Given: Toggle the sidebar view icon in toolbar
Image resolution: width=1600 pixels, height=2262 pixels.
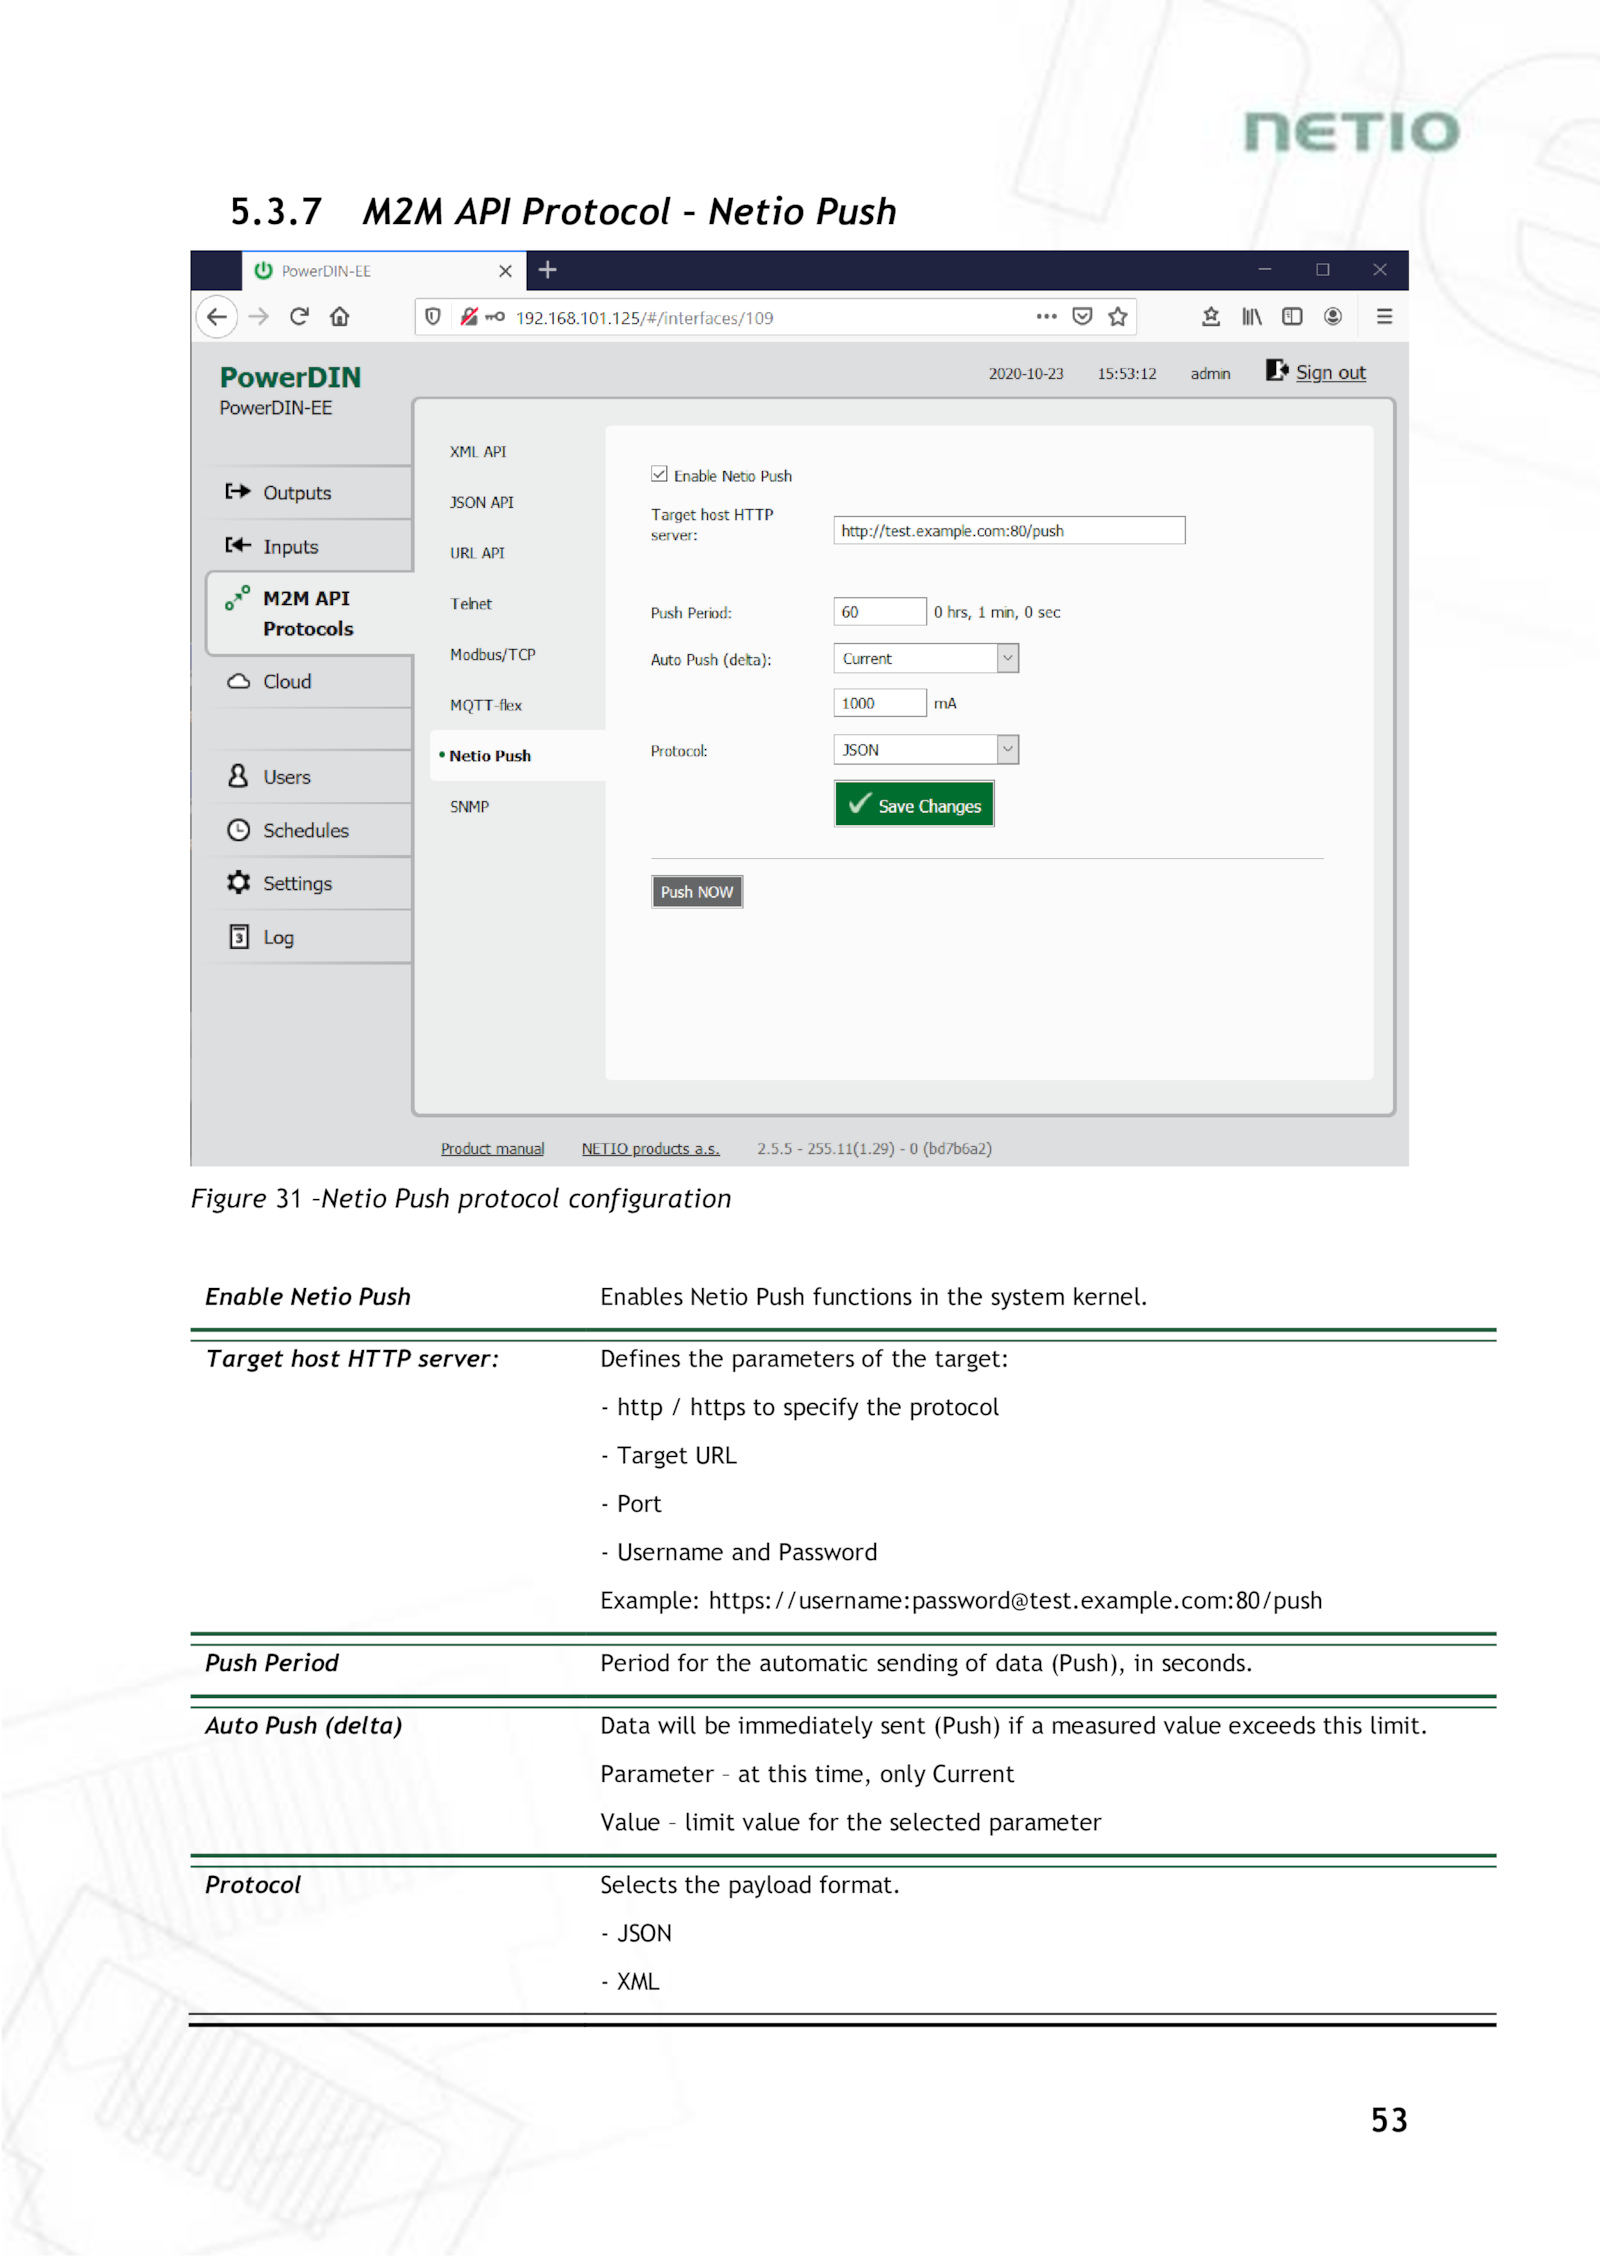Looking at the screenshot, I should point(1292,317).
